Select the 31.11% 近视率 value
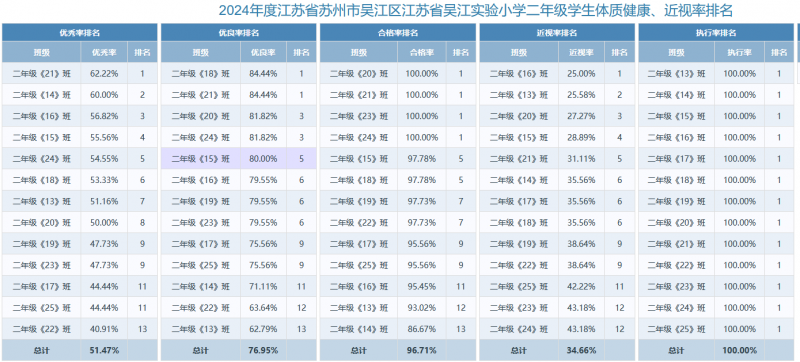Screen dimensions: 800x362 pos(581,159)
